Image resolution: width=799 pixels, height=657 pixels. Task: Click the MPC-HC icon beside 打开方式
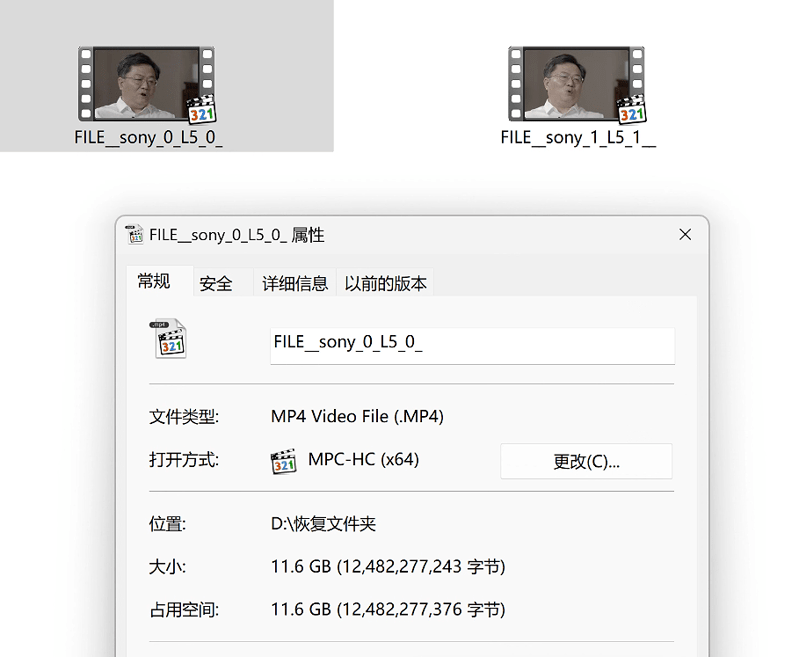283,461
